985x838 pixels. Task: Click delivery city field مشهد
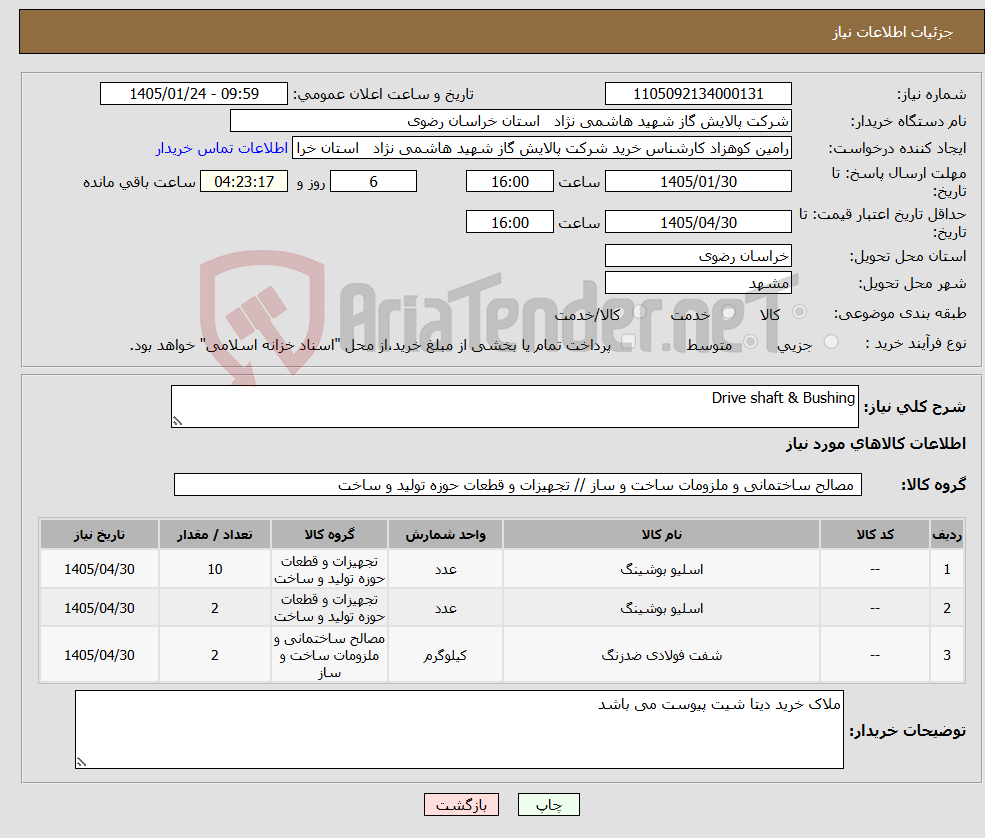click(x=698, y=283)
